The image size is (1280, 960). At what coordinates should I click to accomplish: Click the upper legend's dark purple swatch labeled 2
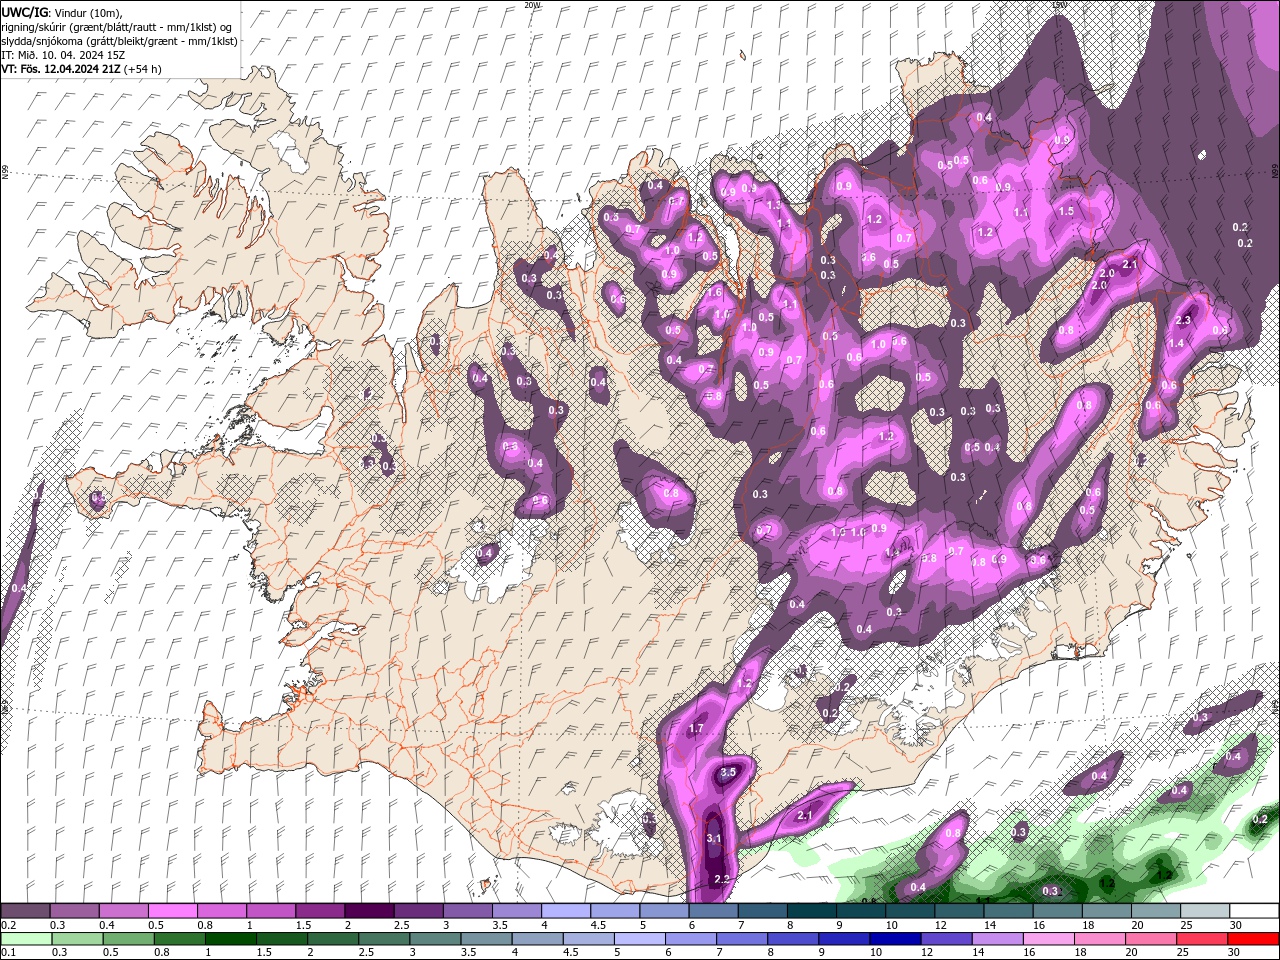pos(368,911)
